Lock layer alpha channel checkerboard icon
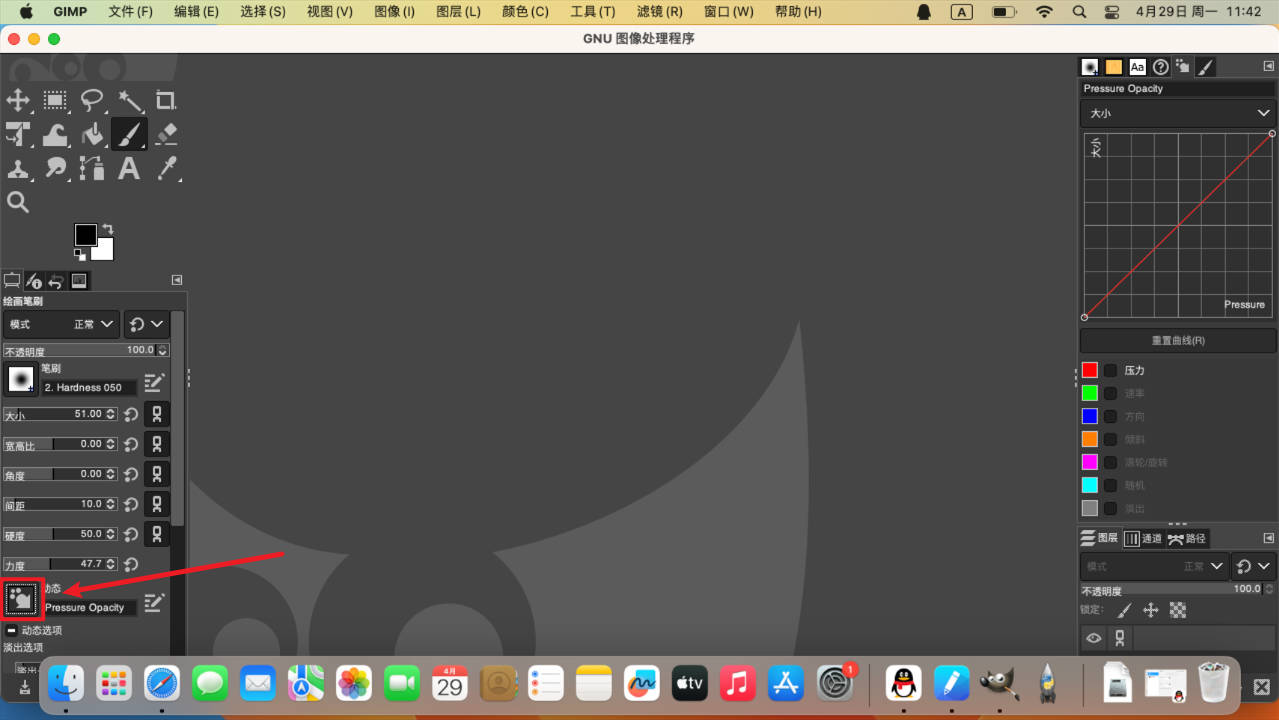Screen dimensions: 1279x720 [x=1178, y=609]
